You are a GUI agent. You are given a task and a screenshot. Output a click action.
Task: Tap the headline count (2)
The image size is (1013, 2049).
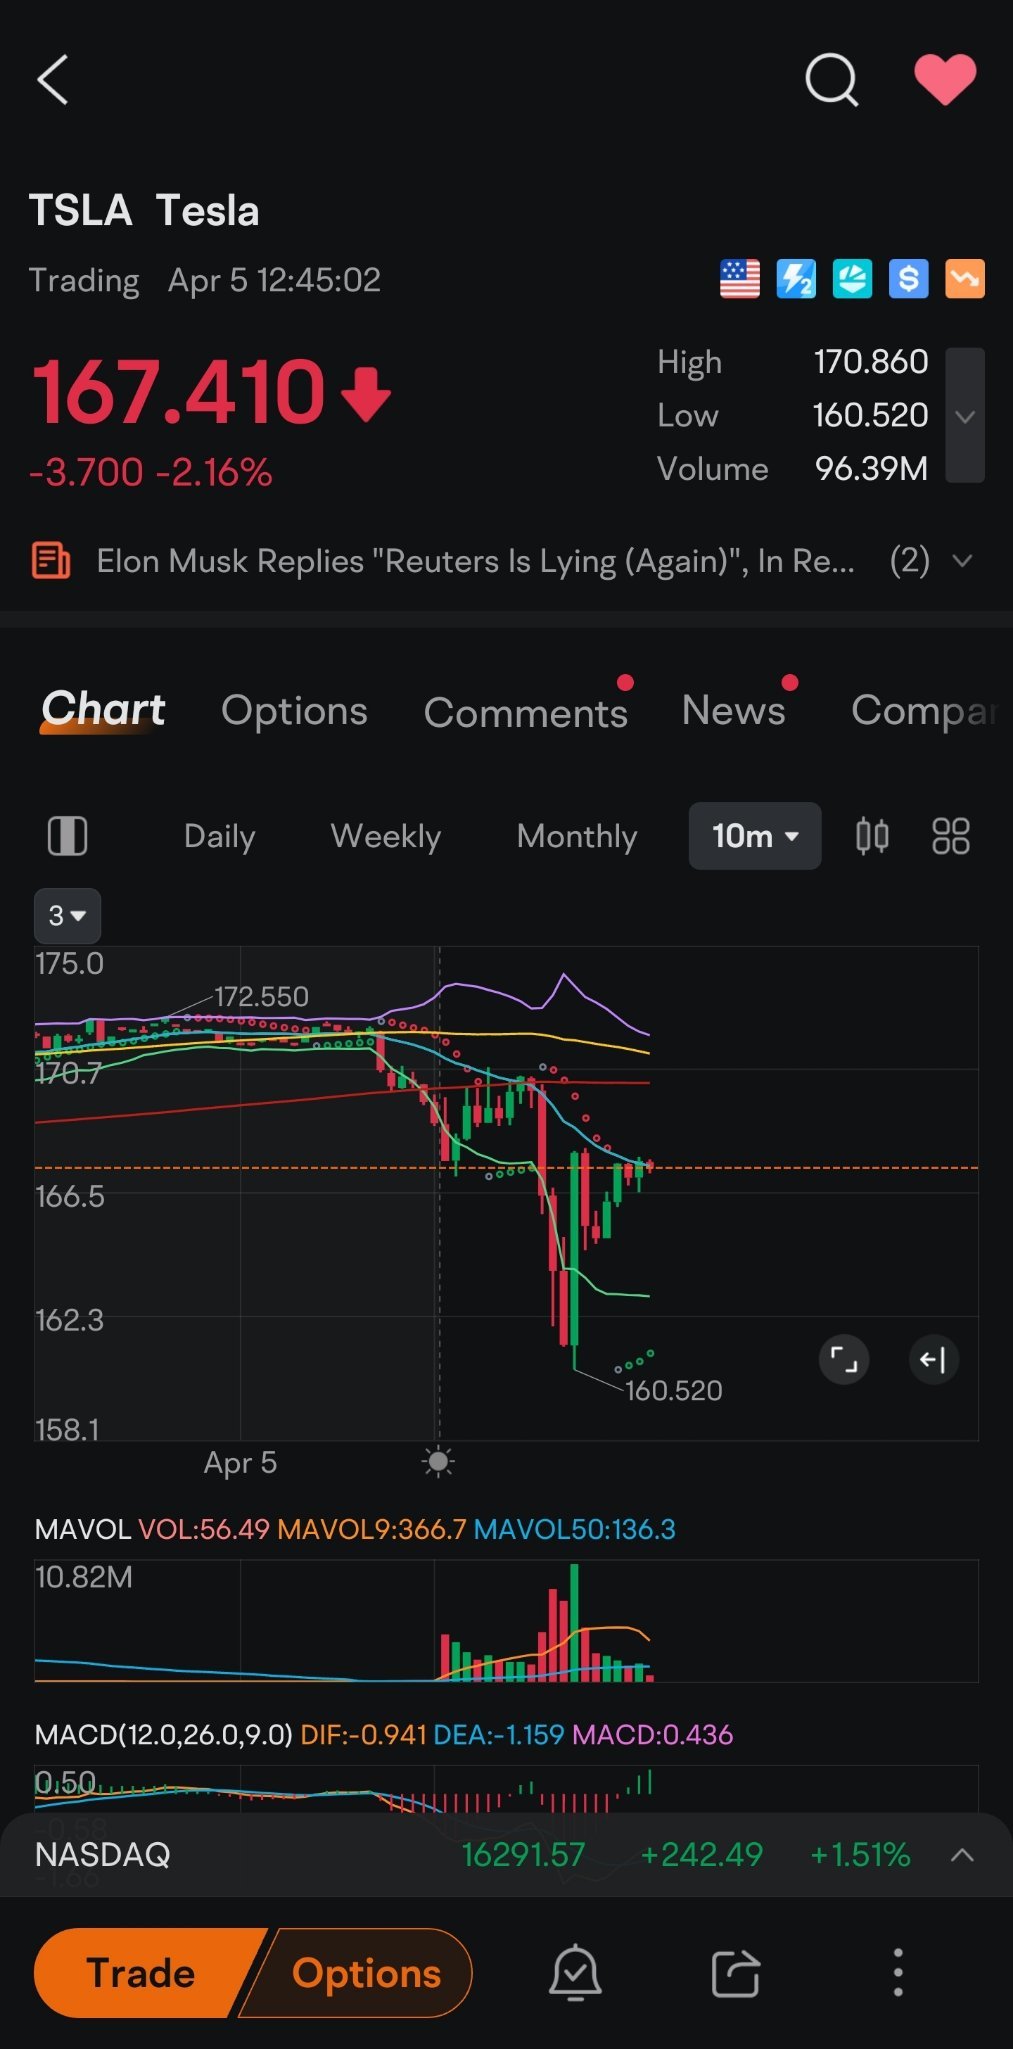click(910, 561)
